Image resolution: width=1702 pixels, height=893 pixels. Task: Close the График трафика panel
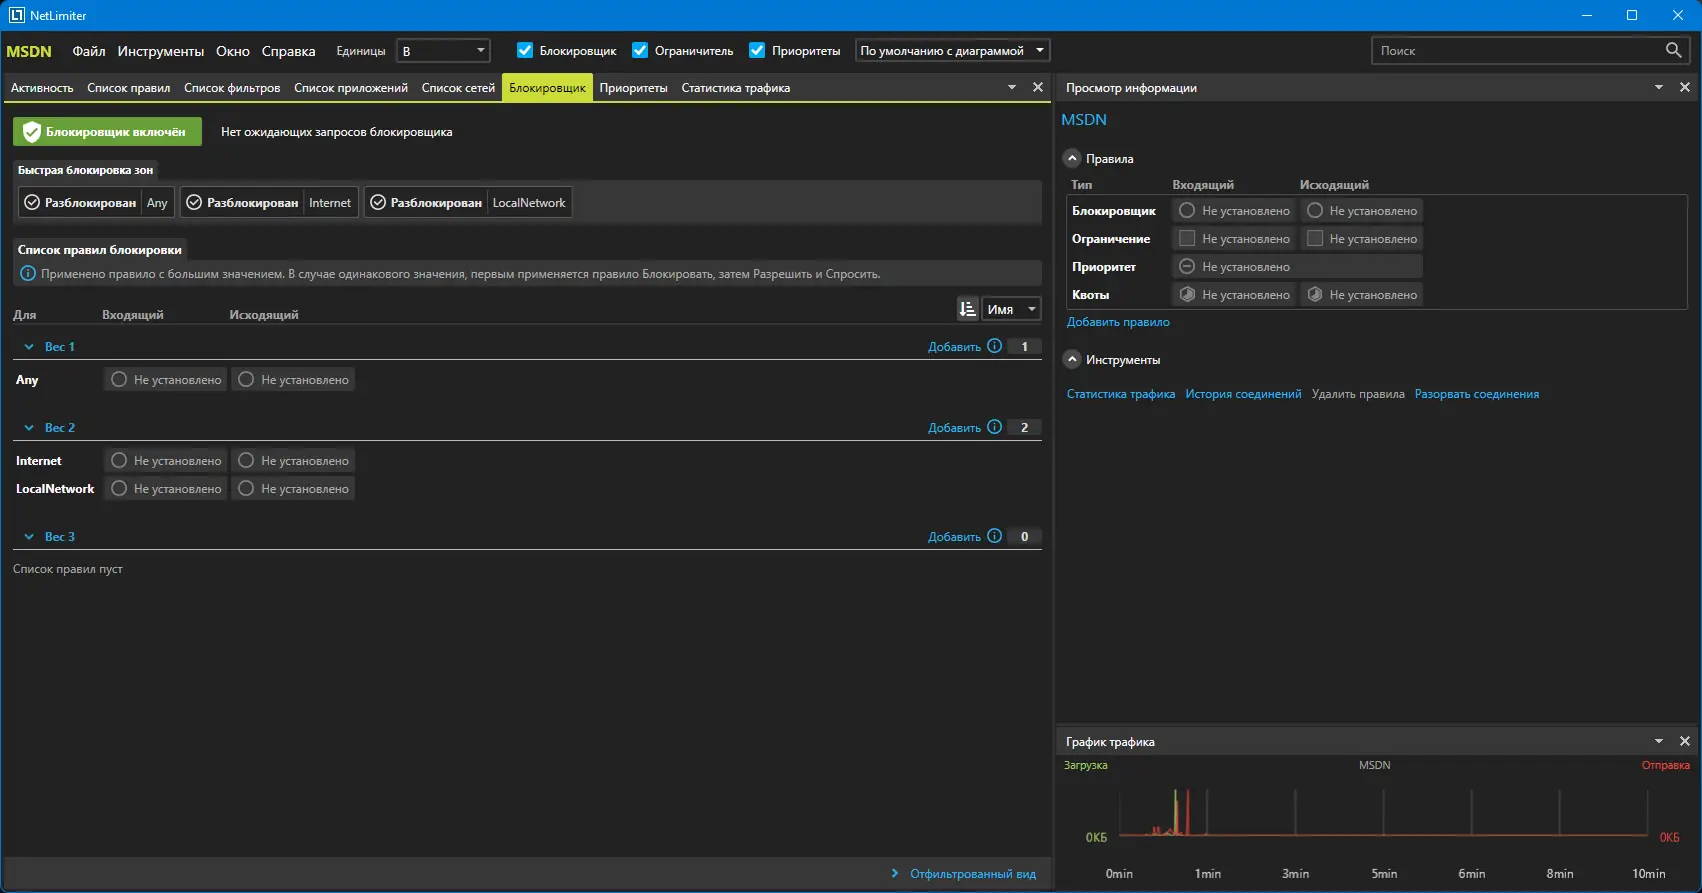[x=1685, y=742]
